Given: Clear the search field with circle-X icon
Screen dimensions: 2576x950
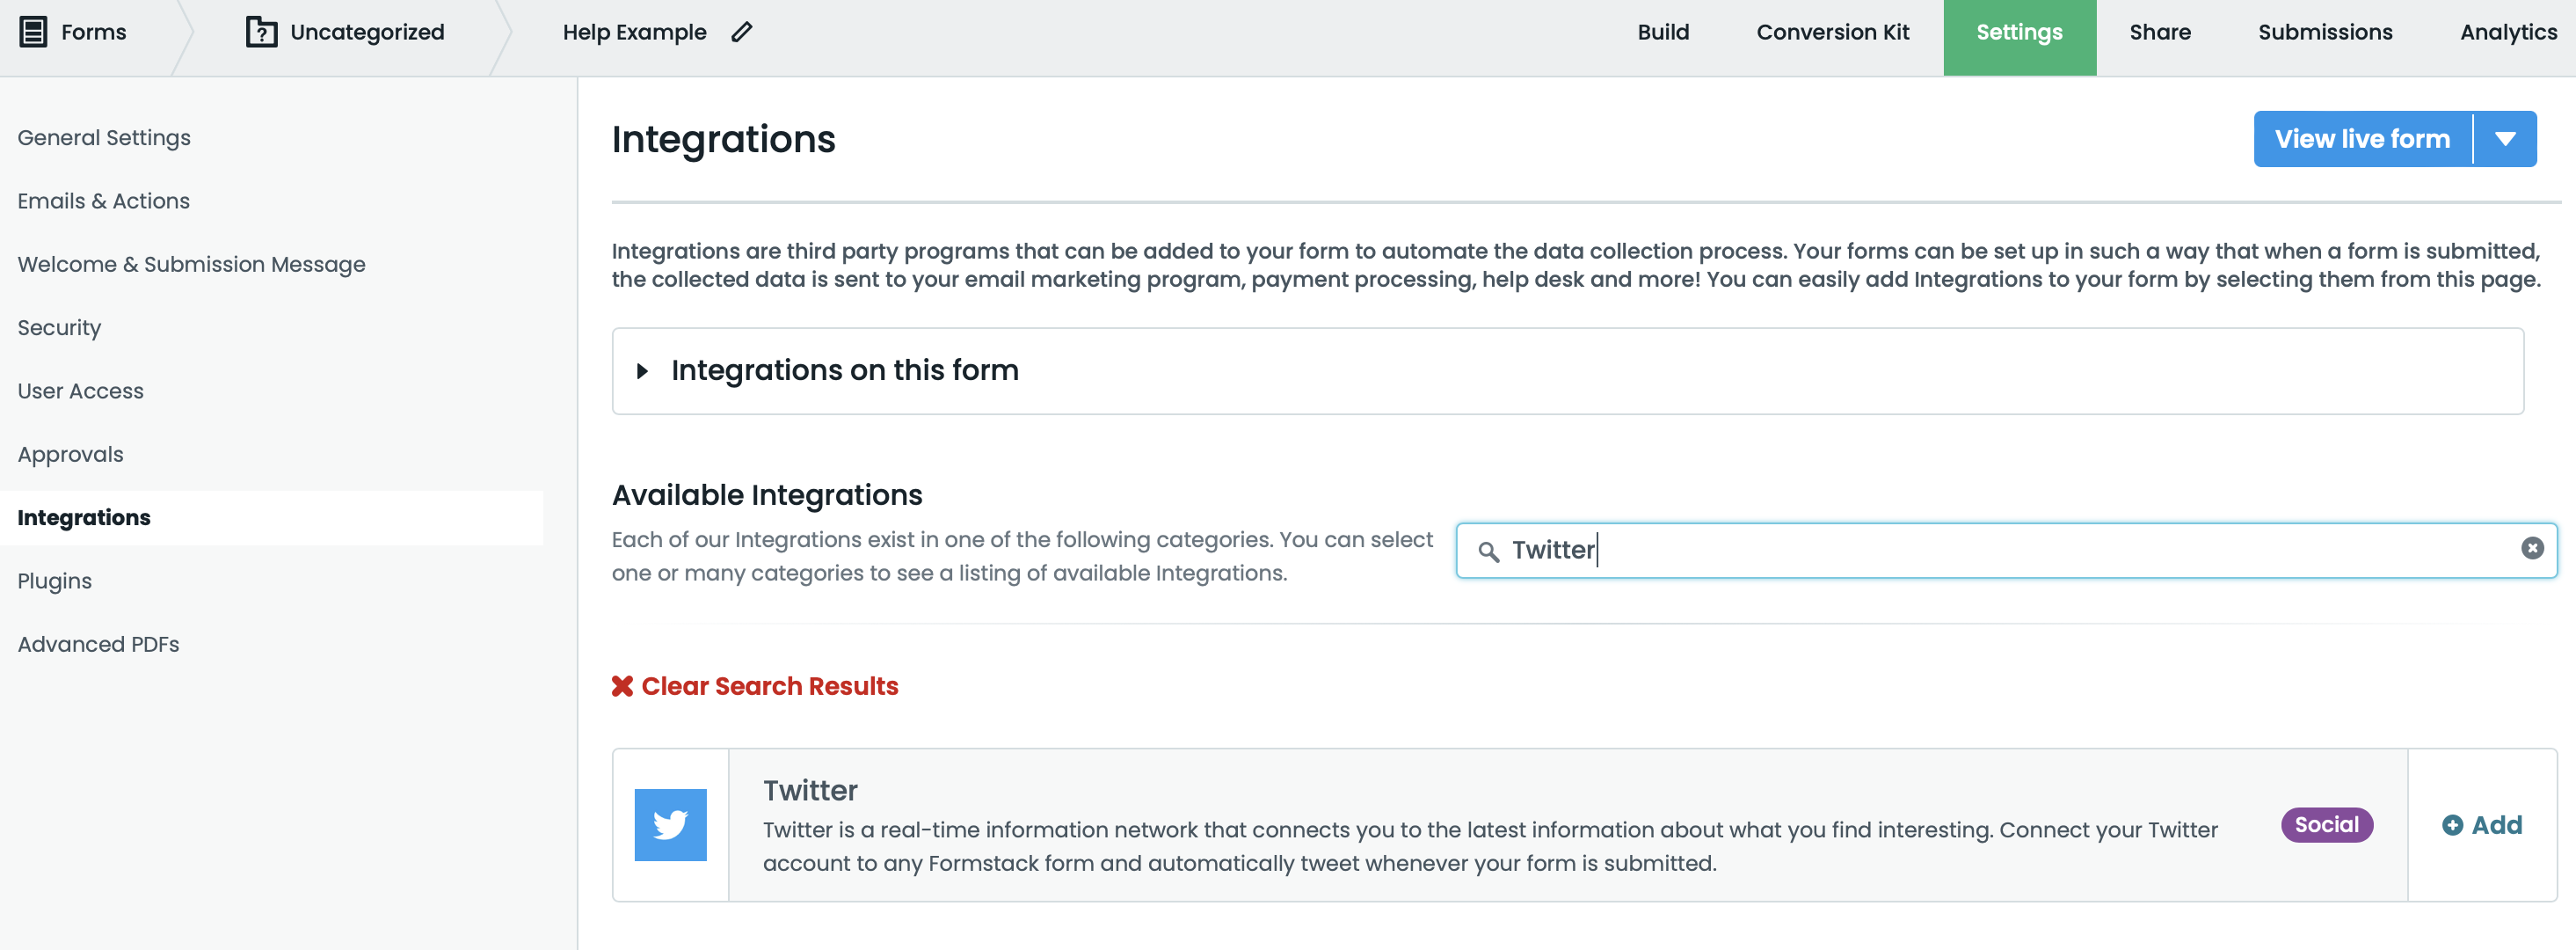Looking at the screenshot, I should (x=2532, y=548).
